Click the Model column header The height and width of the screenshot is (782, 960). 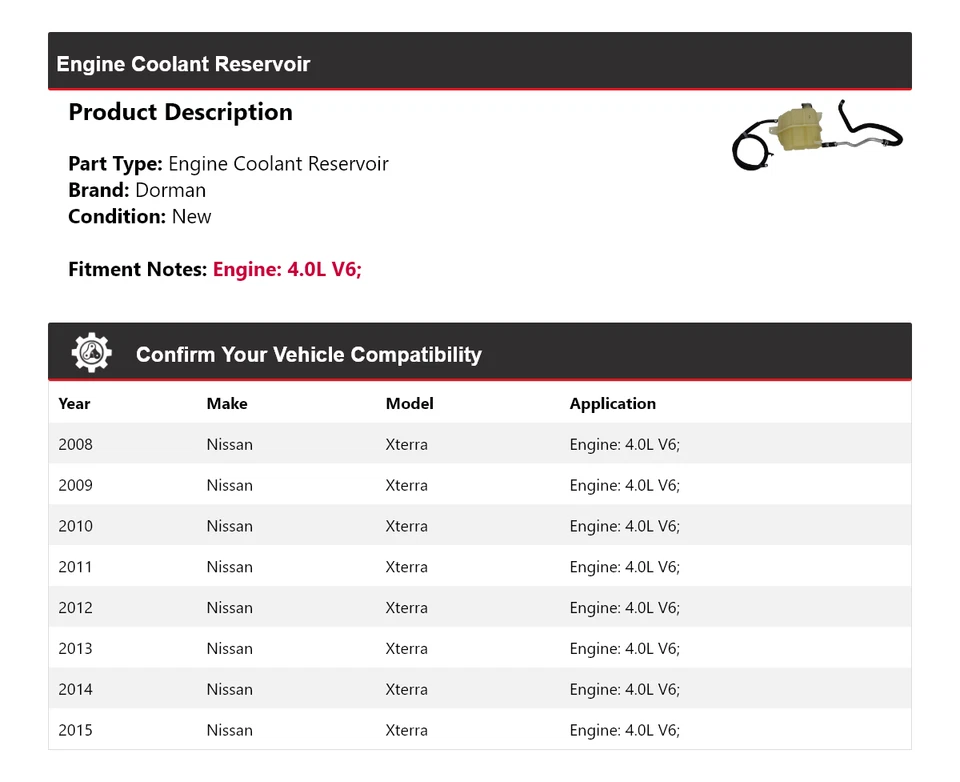point(409,404)
